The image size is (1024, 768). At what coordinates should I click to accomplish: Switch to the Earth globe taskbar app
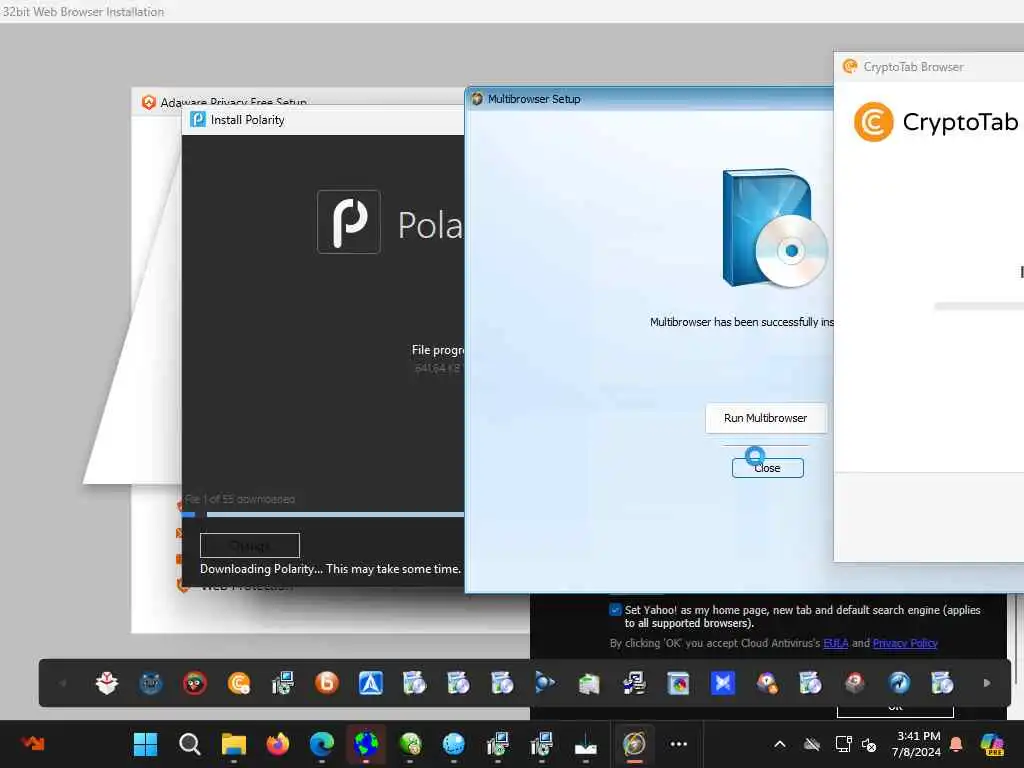coord(366,744)
